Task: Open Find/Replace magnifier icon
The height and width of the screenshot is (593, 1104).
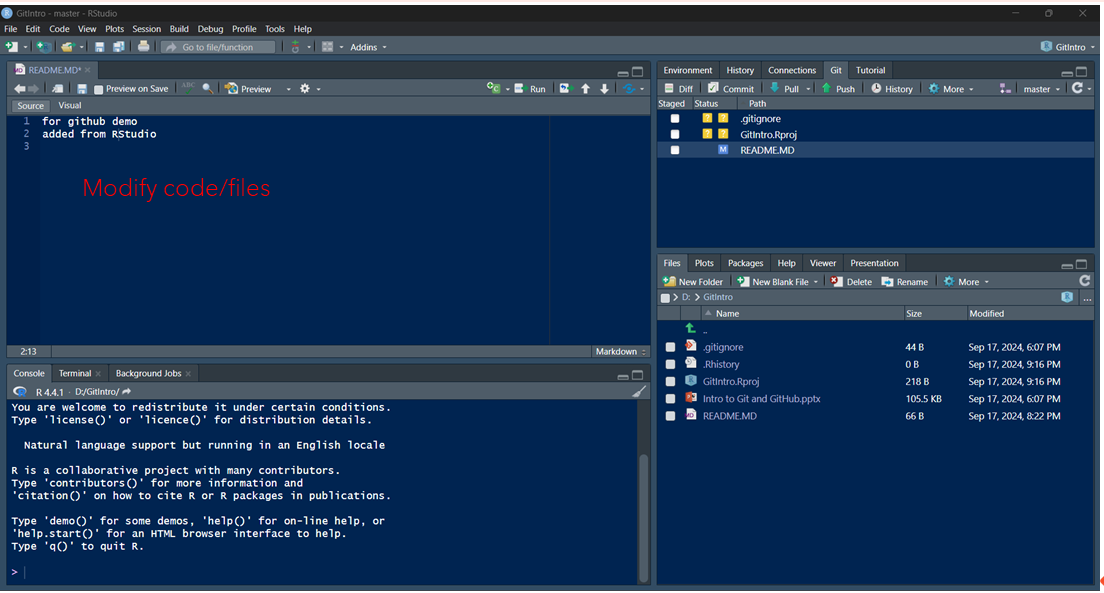Action: [207, 89]
